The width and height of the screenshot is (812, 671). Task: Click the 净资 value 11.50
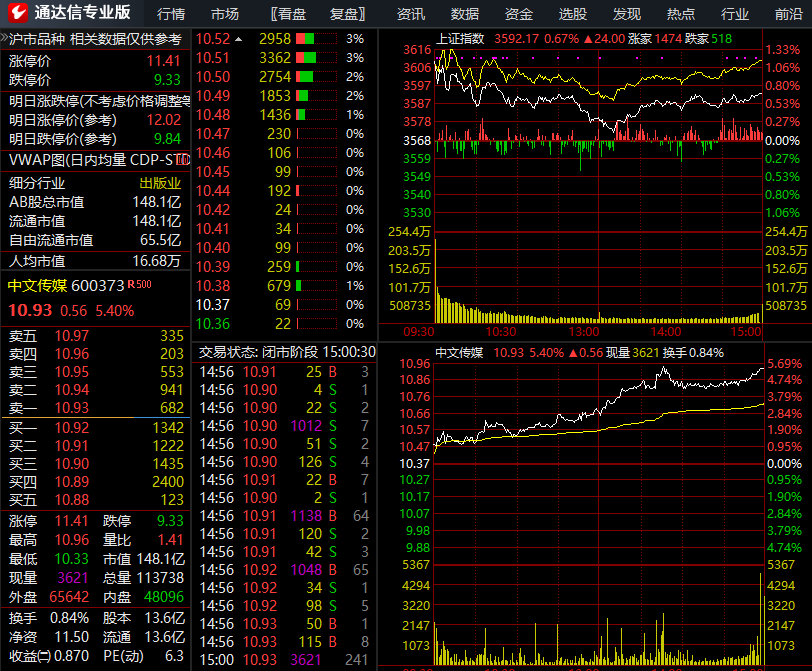(72, 637)
